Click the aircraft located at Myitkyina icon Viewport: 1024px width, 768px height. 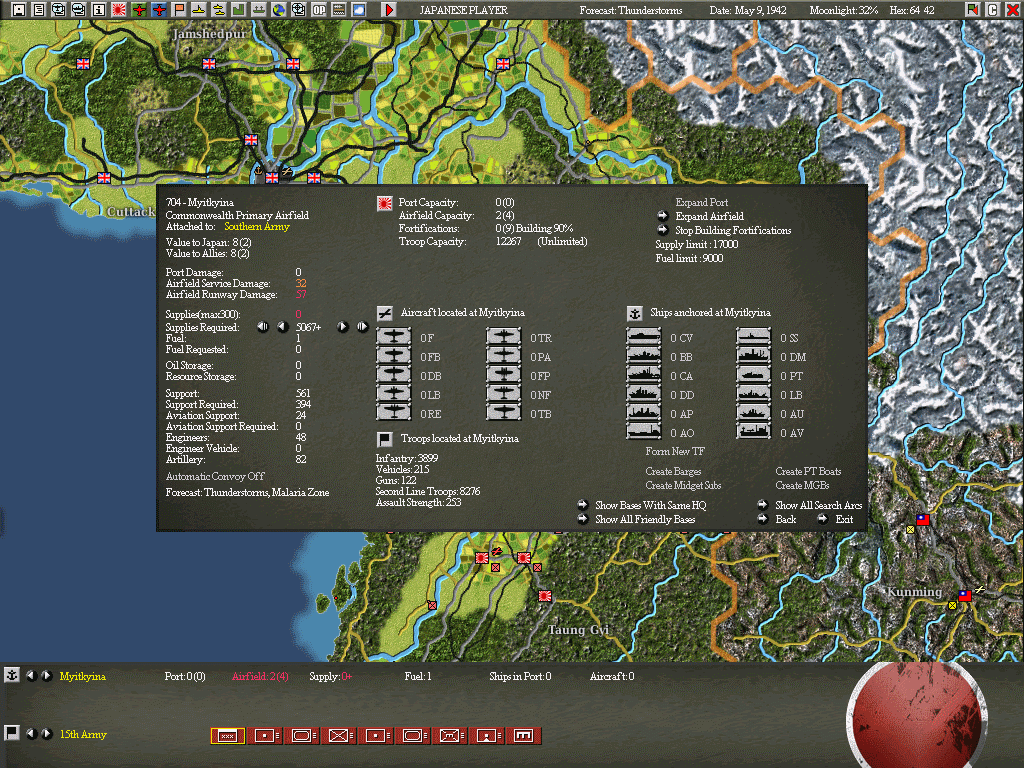385,313
